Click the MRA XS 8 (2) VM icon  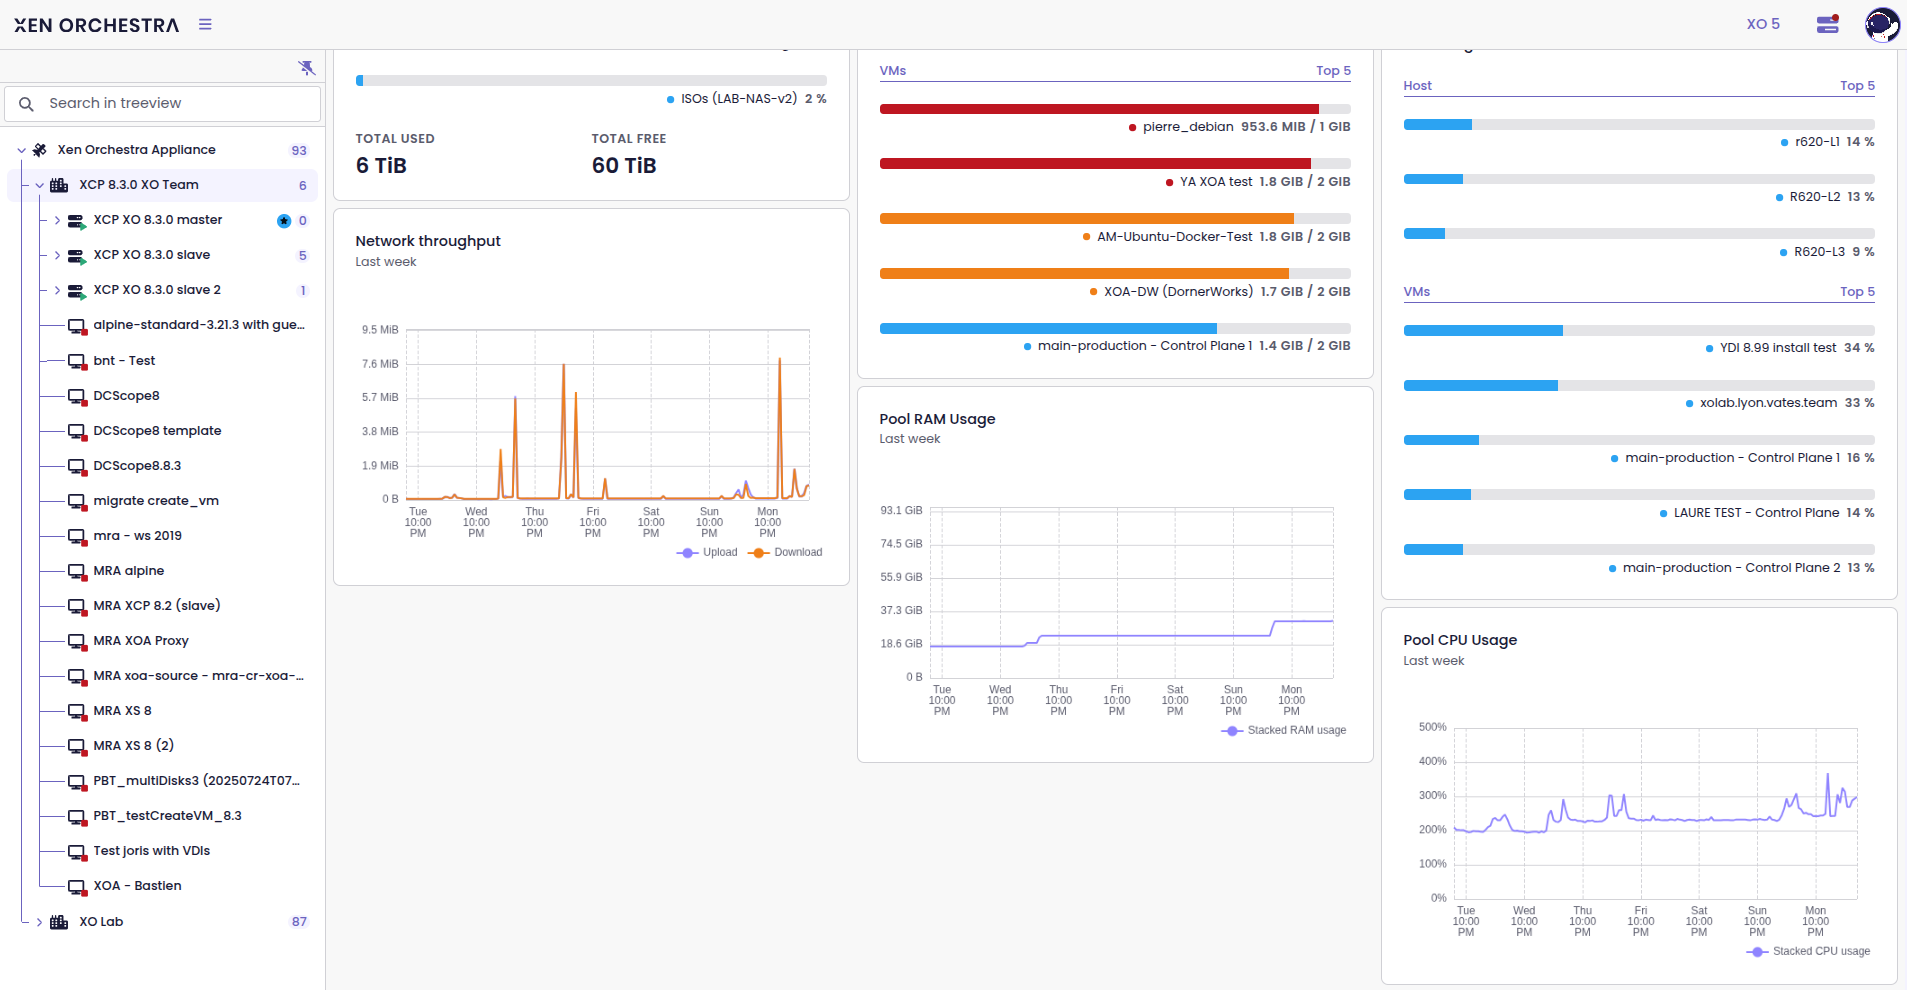(x=77, y=746)
